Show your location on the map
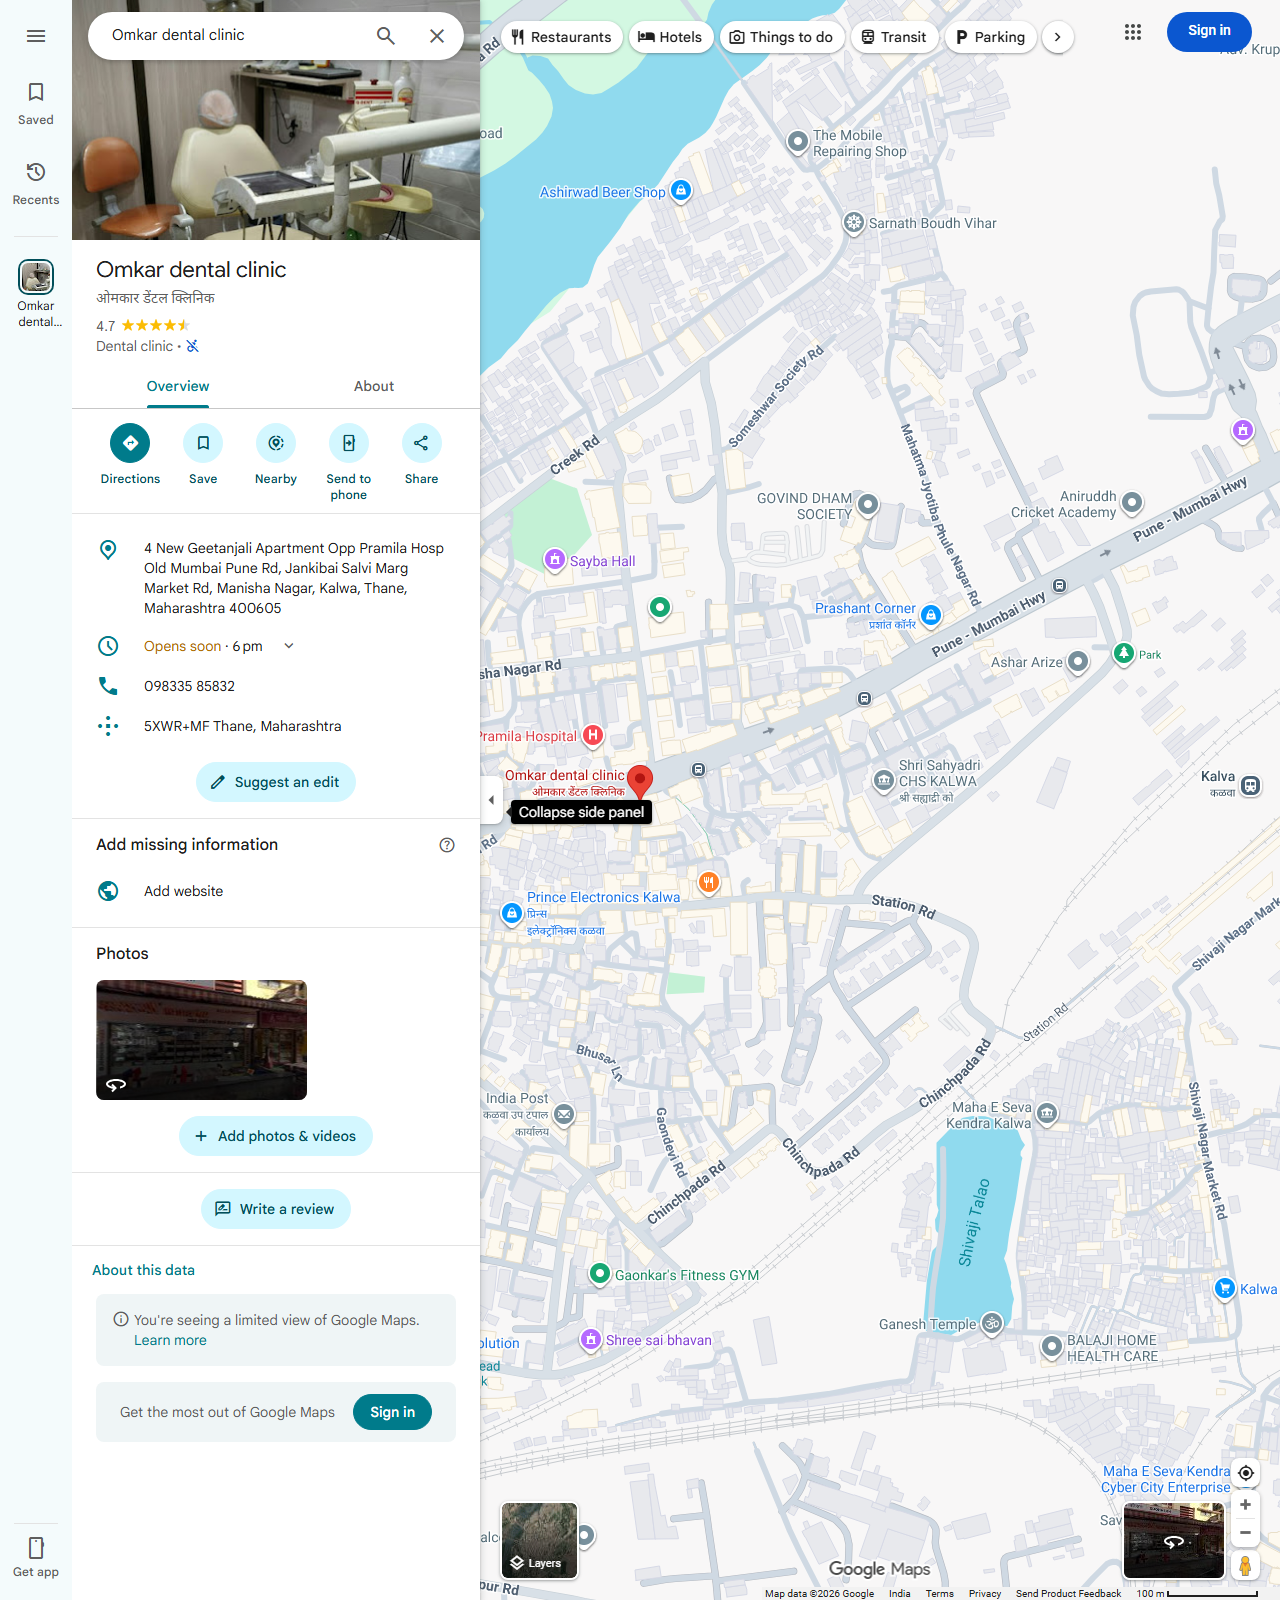 [1246, 1473]
